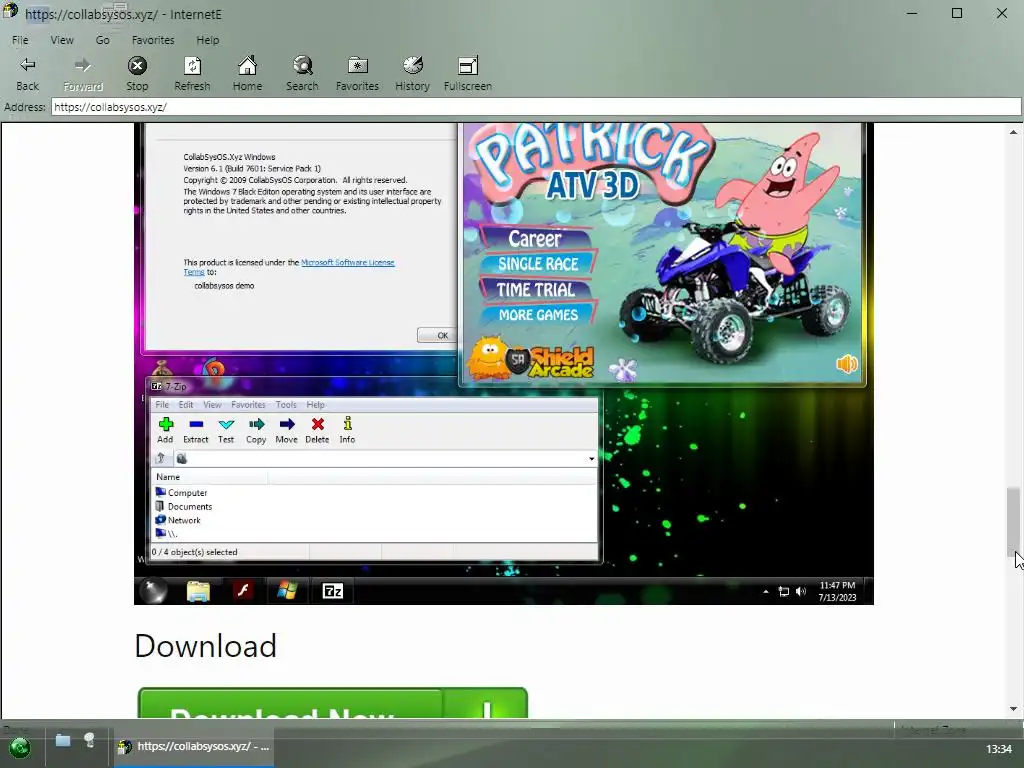The height and width of the screenshot is (768, 1024).
Task: Open the 7-Zip Tools menu
Action: (x=286, y=405)
